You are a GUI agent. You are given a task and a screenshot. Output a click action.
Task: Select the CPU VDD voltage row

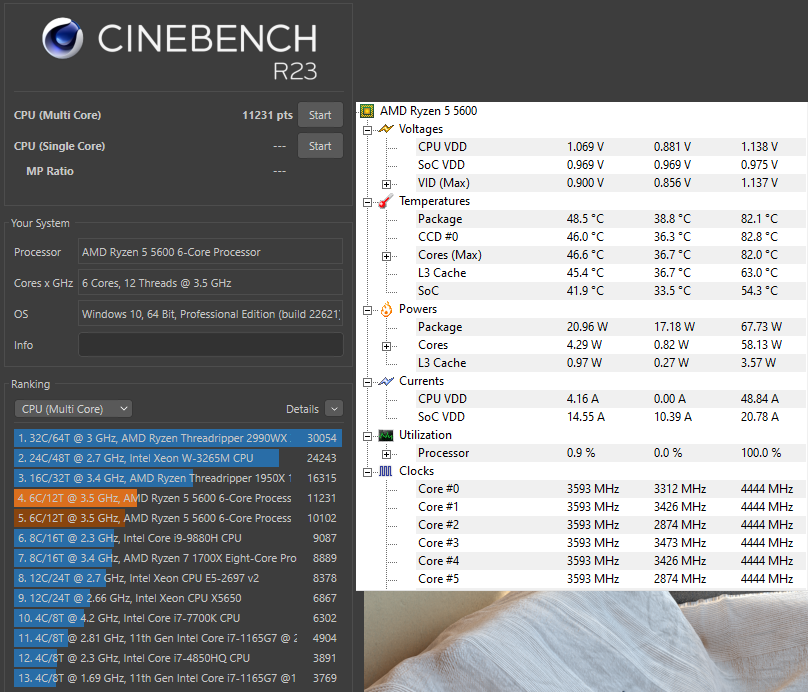tap(611, 147)
